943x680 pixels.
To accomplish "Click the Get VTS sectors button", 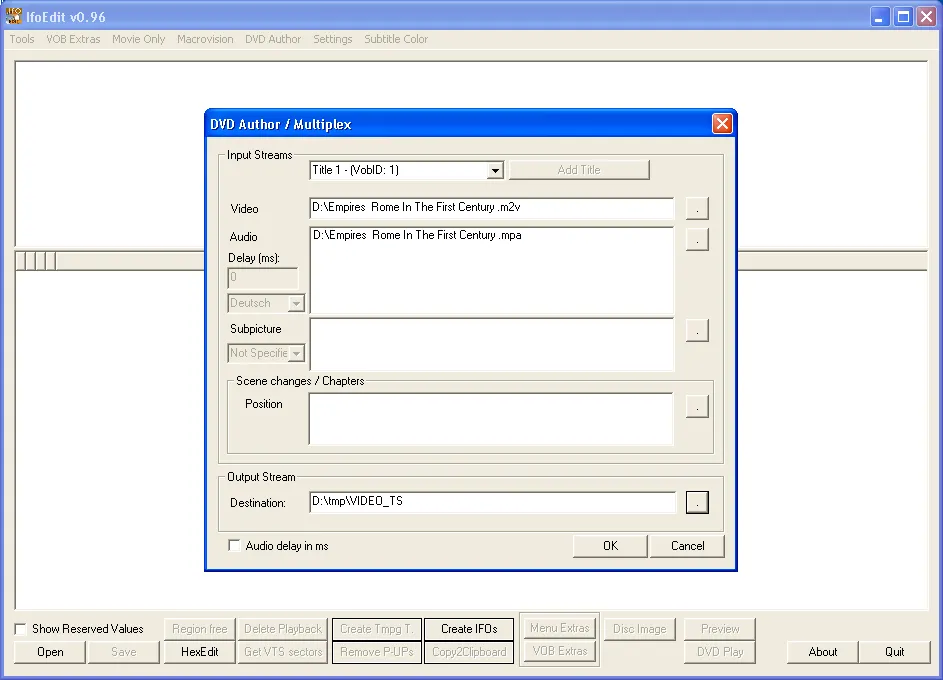I will tap(283, 652).
